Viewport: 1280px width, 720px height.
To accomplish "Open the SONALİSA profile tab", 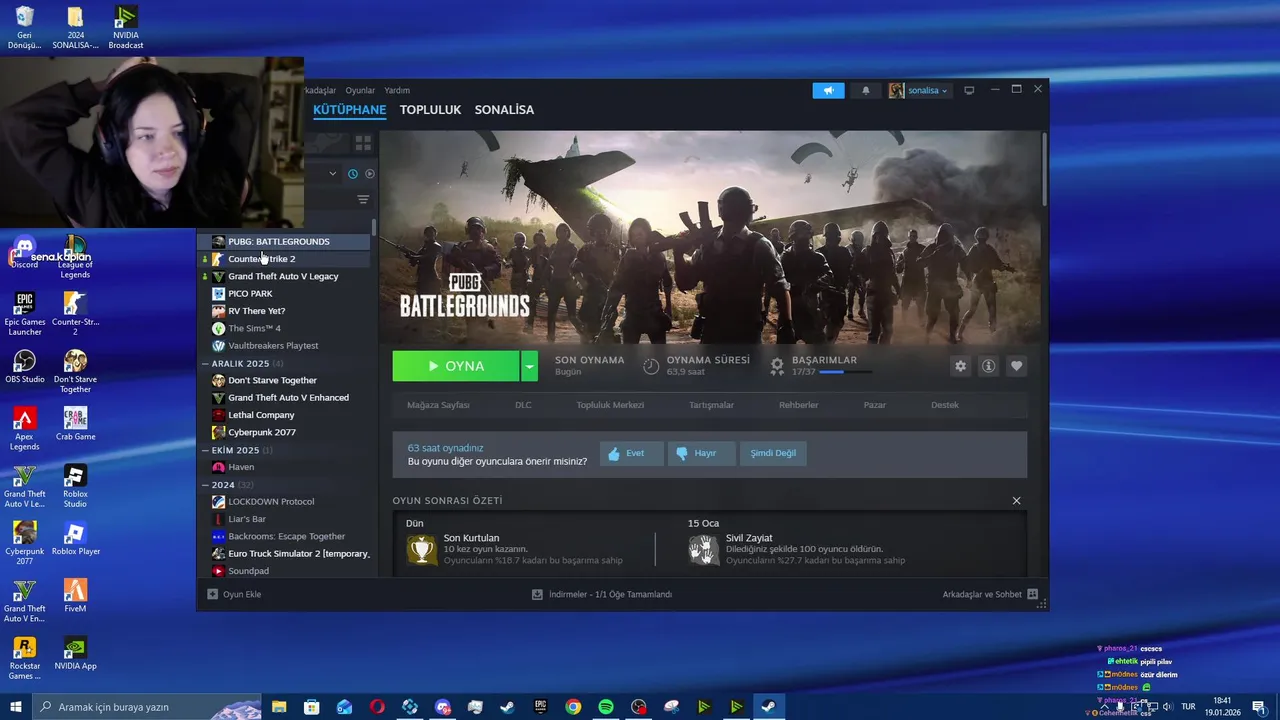I will [504, 110].
